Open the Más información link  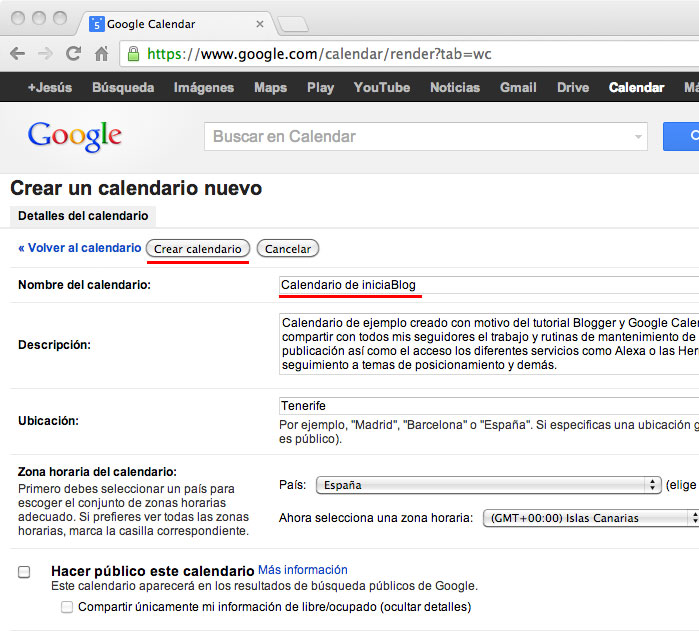303,570
